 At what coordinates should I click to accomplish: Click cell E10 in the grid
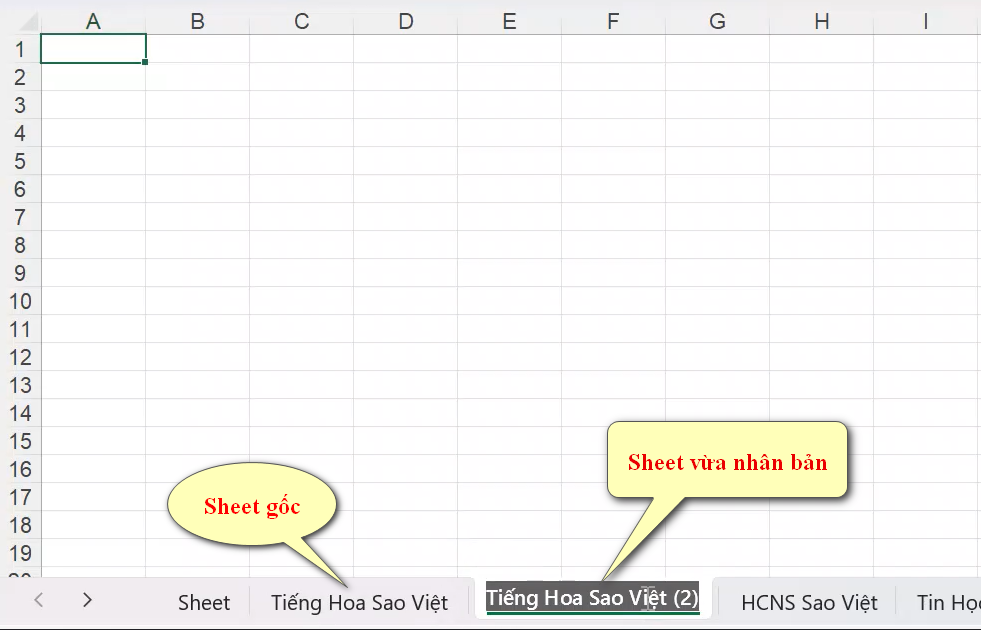click(508, 301)
